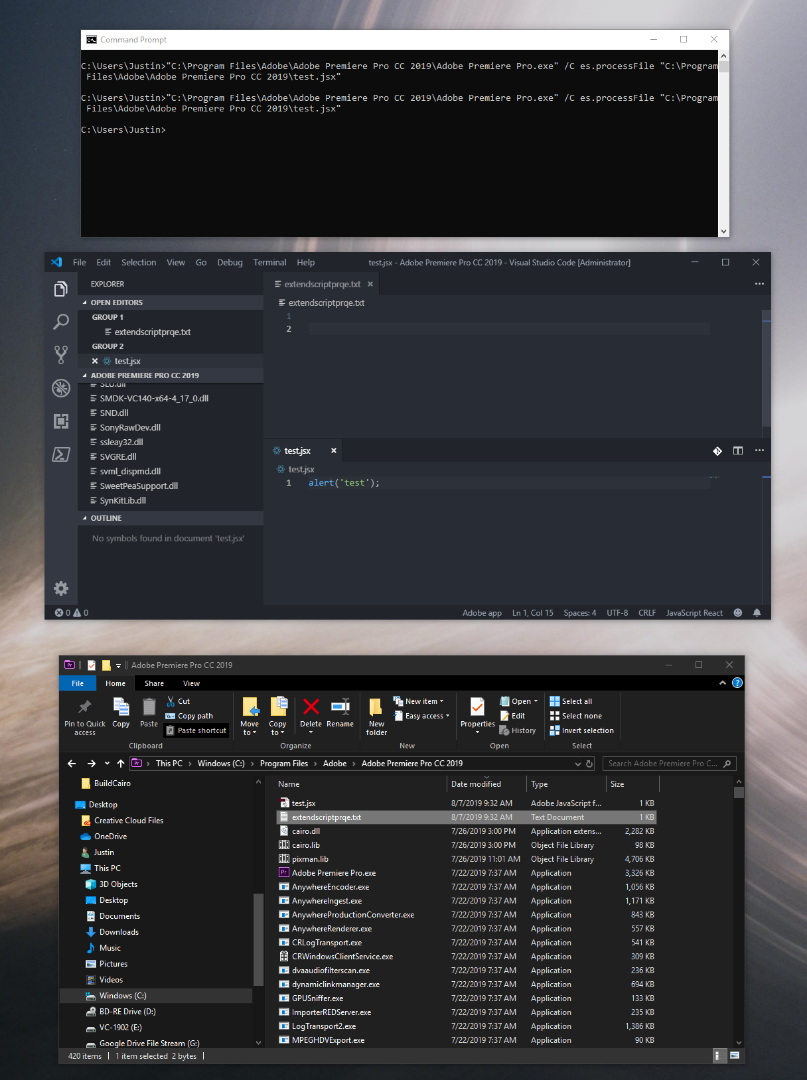
Task: Navigate back with File Explorer back arrow
Action: coord(72,763)
